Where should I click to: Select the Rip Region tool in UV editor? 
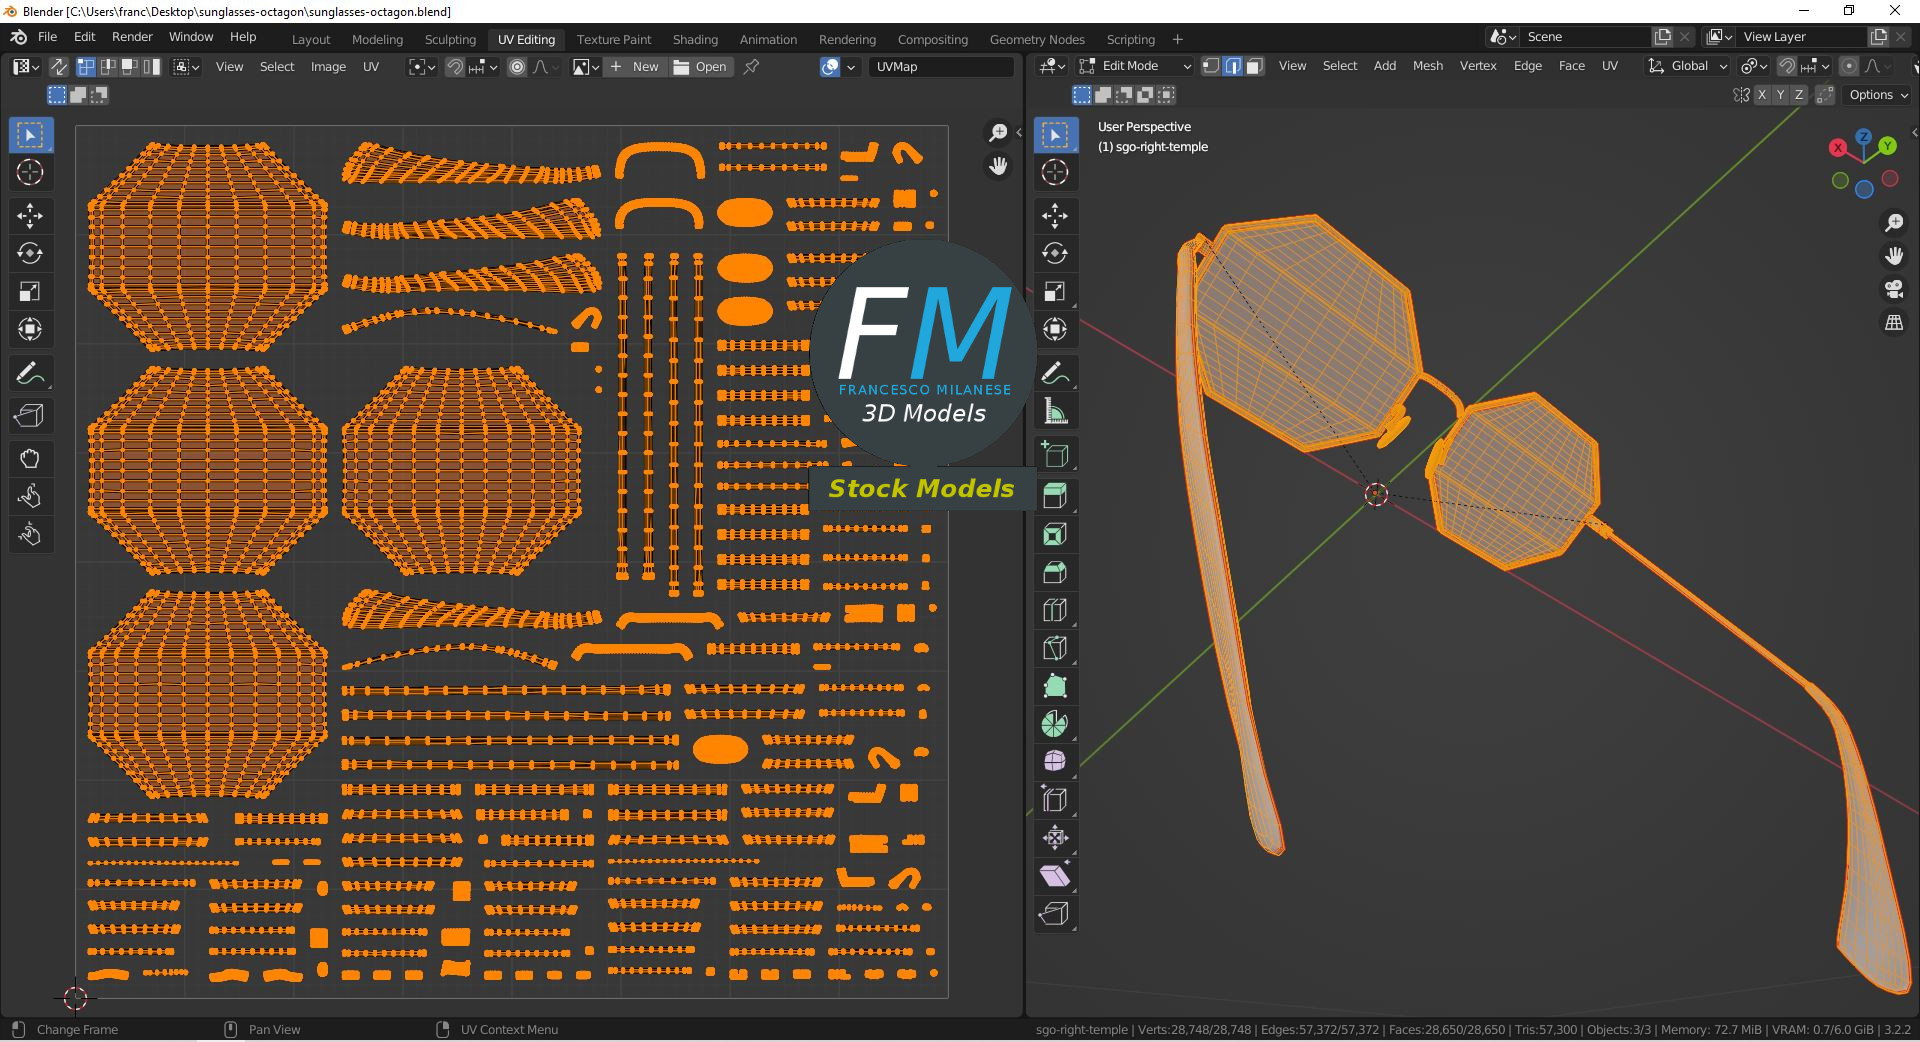coord(29,416)
